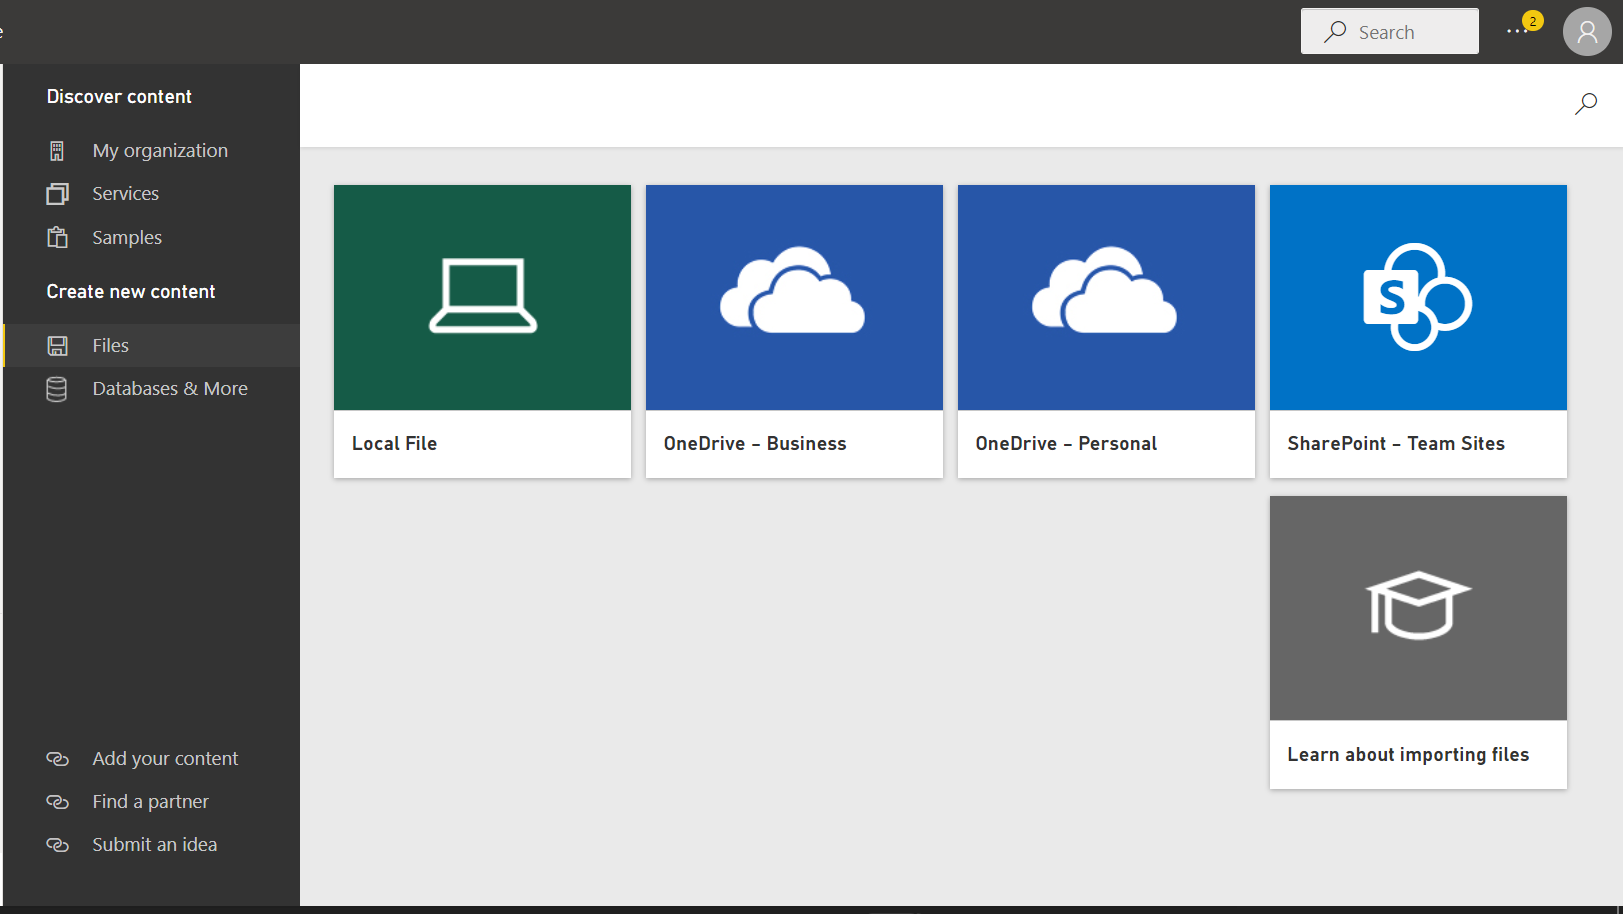The image size is (1623, 914).
Task: Select Databases & More option
Action: tap(170, 389)
